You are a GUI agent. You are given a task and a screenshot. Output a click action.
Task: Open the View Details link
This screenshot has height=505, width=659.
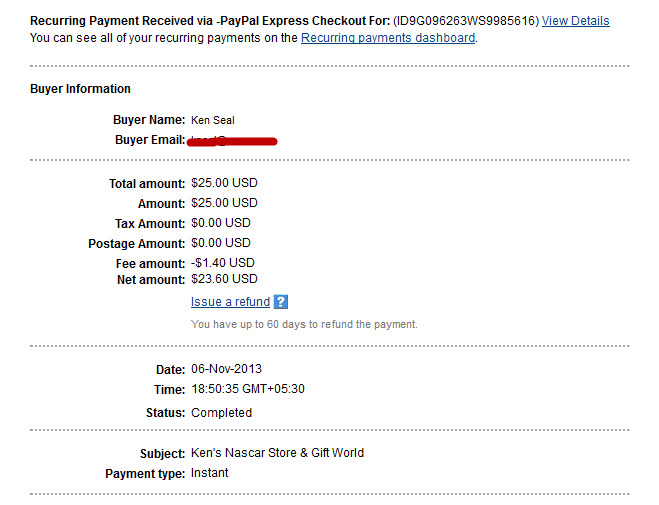(x=575, y=21)
